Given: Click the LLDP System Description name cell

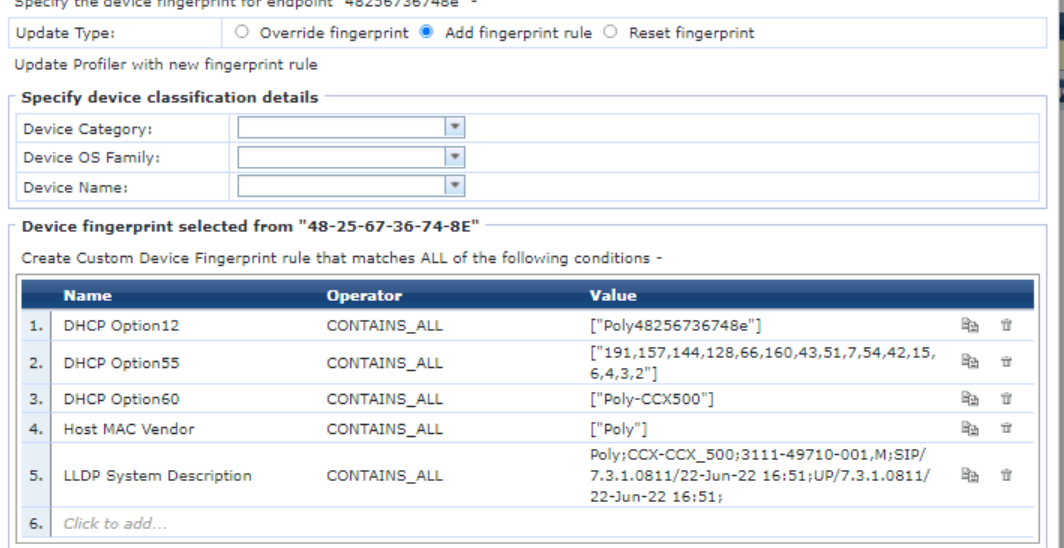Looking at the screenshot, I should [157, 476].
